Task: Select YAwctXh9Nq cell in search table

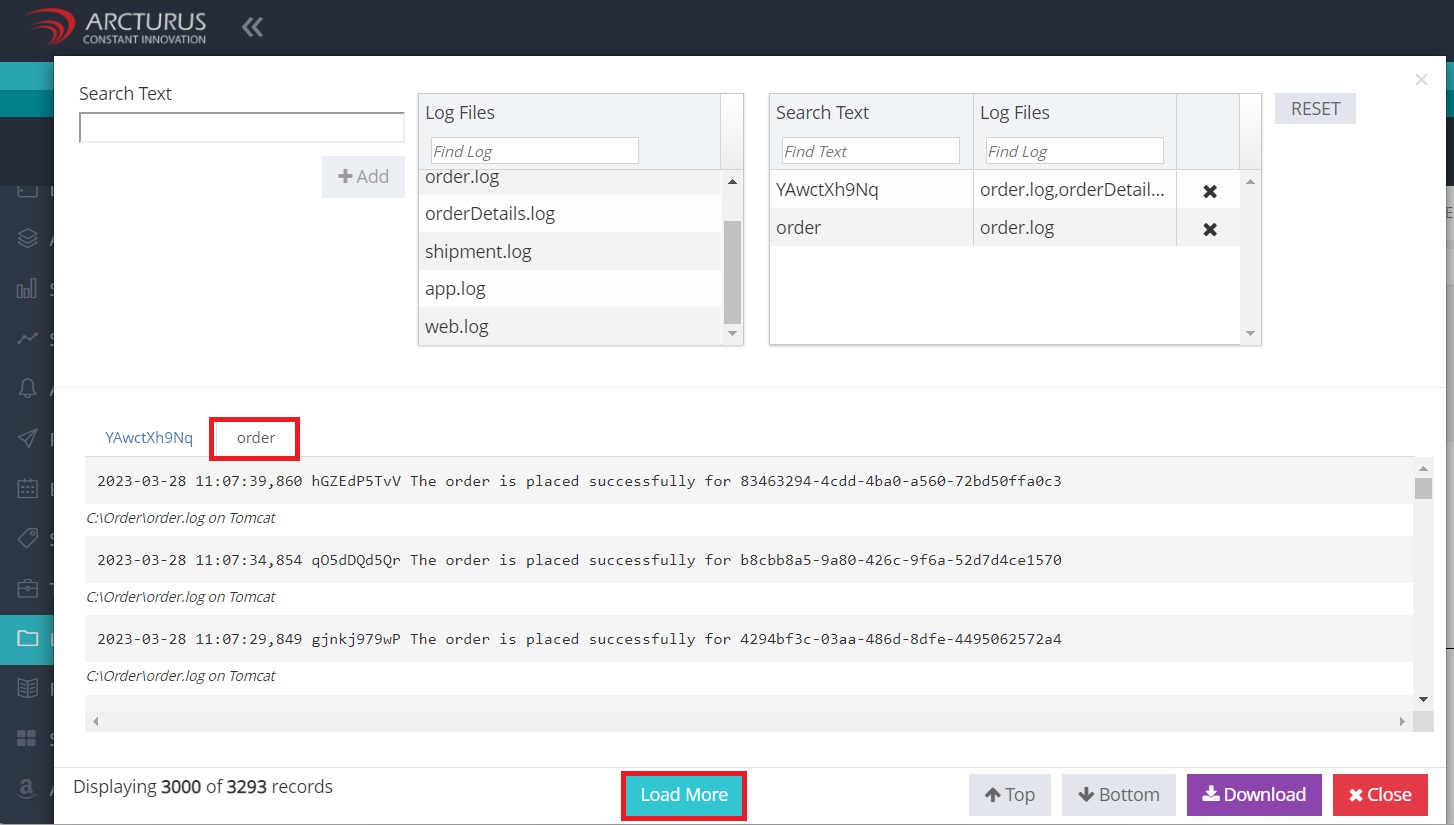Action: tap(871, 190)
